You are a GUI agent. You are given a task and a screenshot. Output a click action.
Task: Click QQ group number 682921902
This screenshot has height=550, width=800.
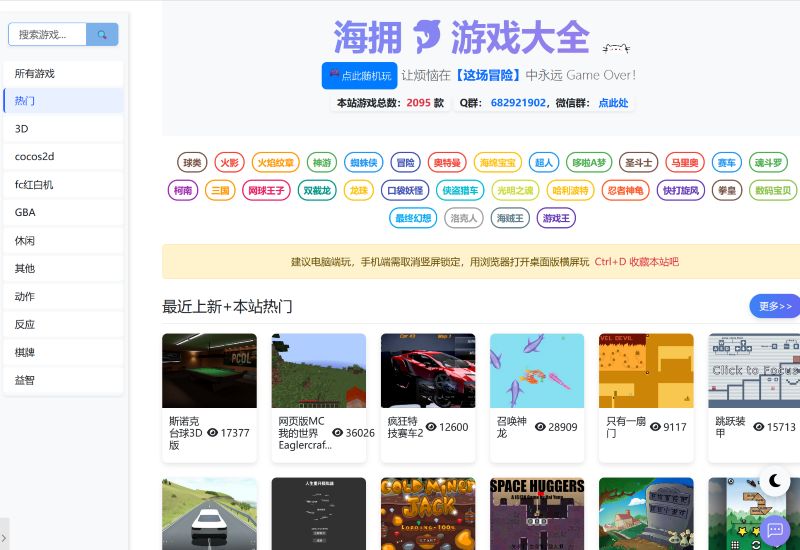(518, 103)
